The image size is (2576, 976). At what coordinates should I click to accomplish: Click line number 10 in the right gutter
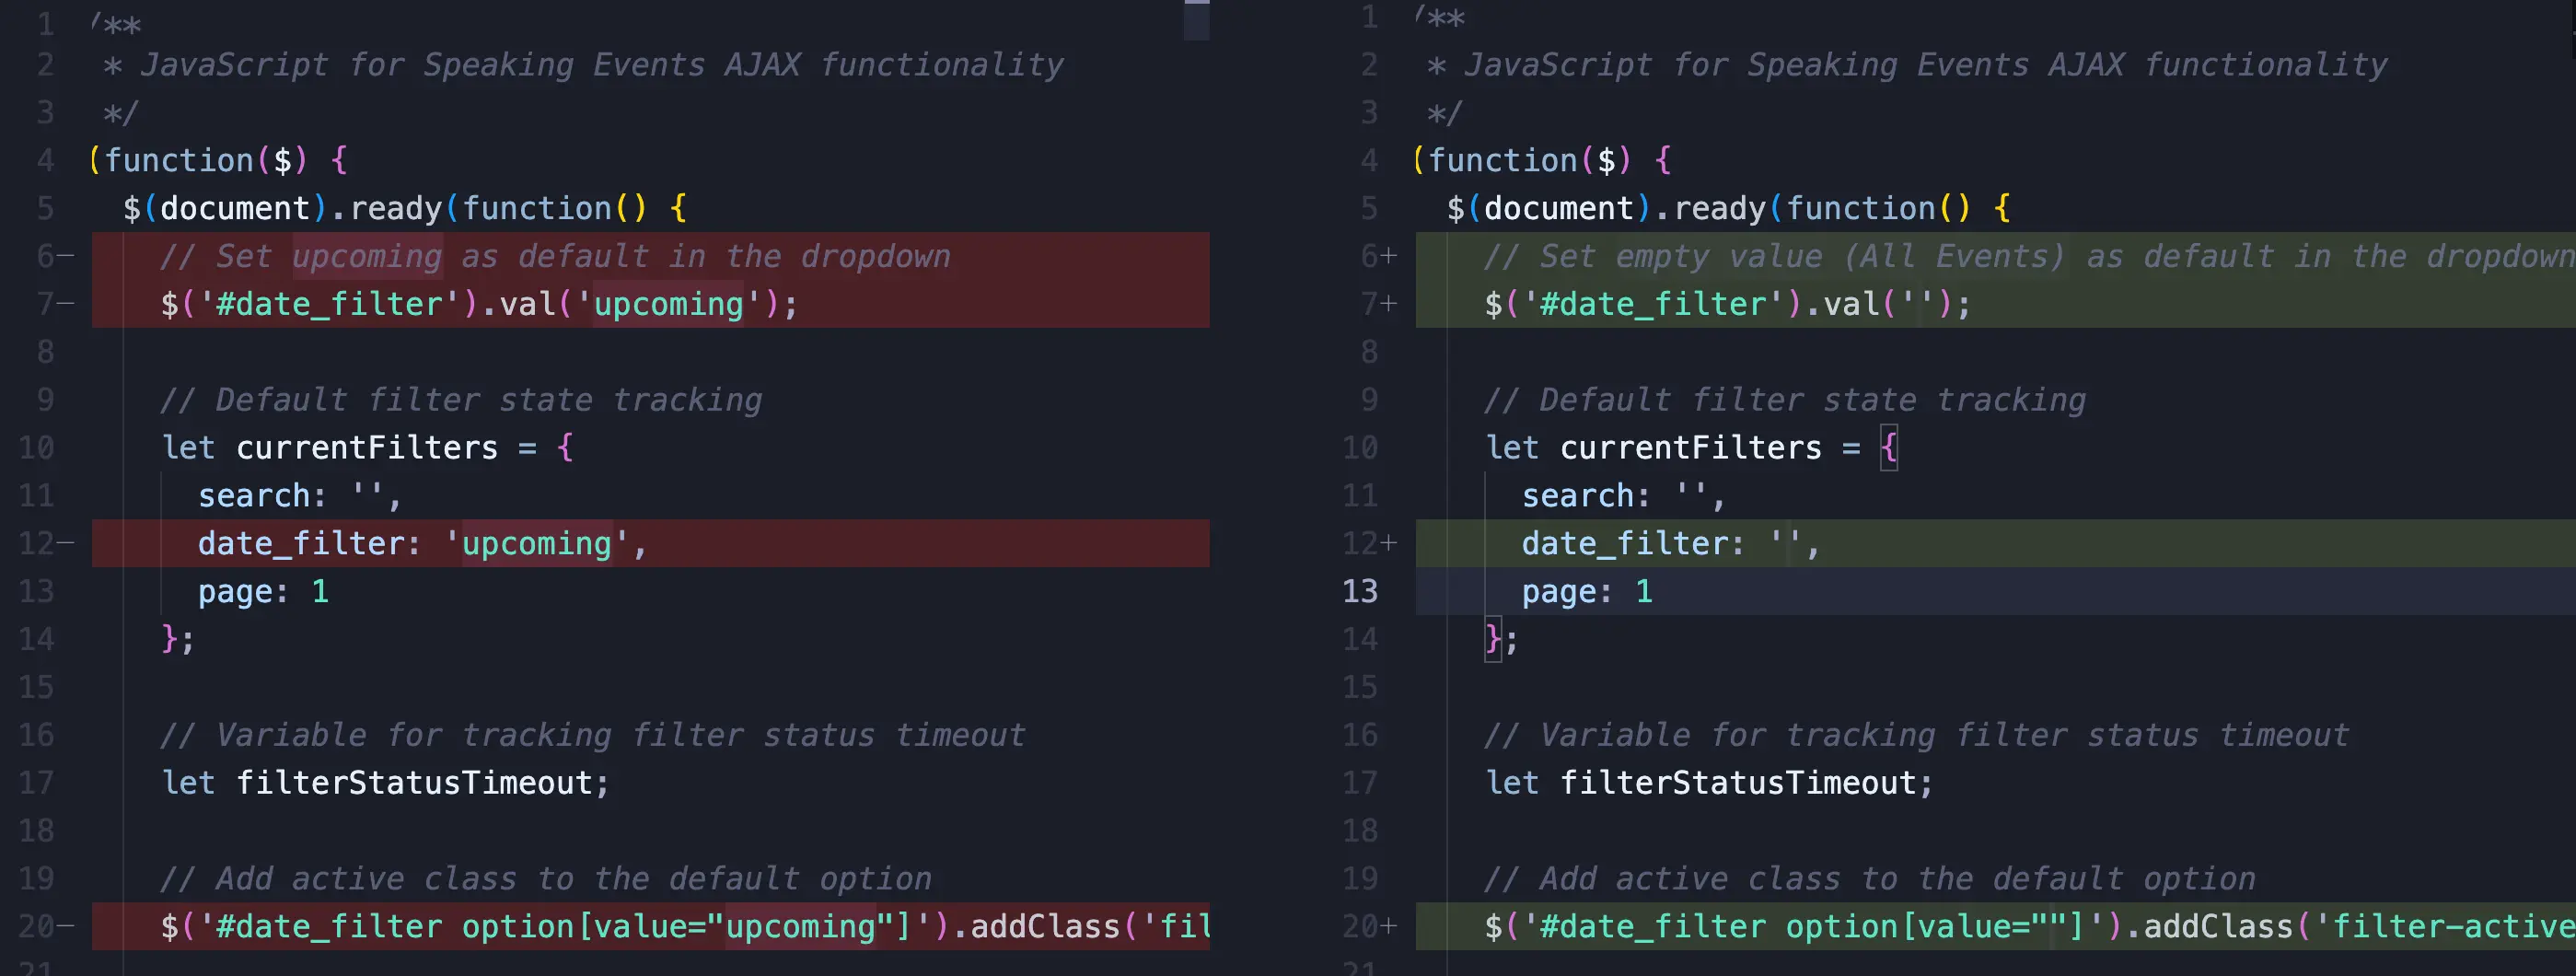pyautogui.click(x=1360, y=447)
